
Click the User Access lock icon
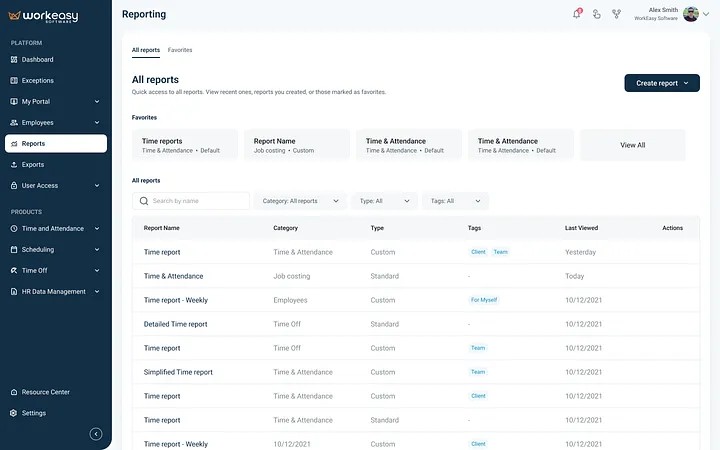[14, 186]
